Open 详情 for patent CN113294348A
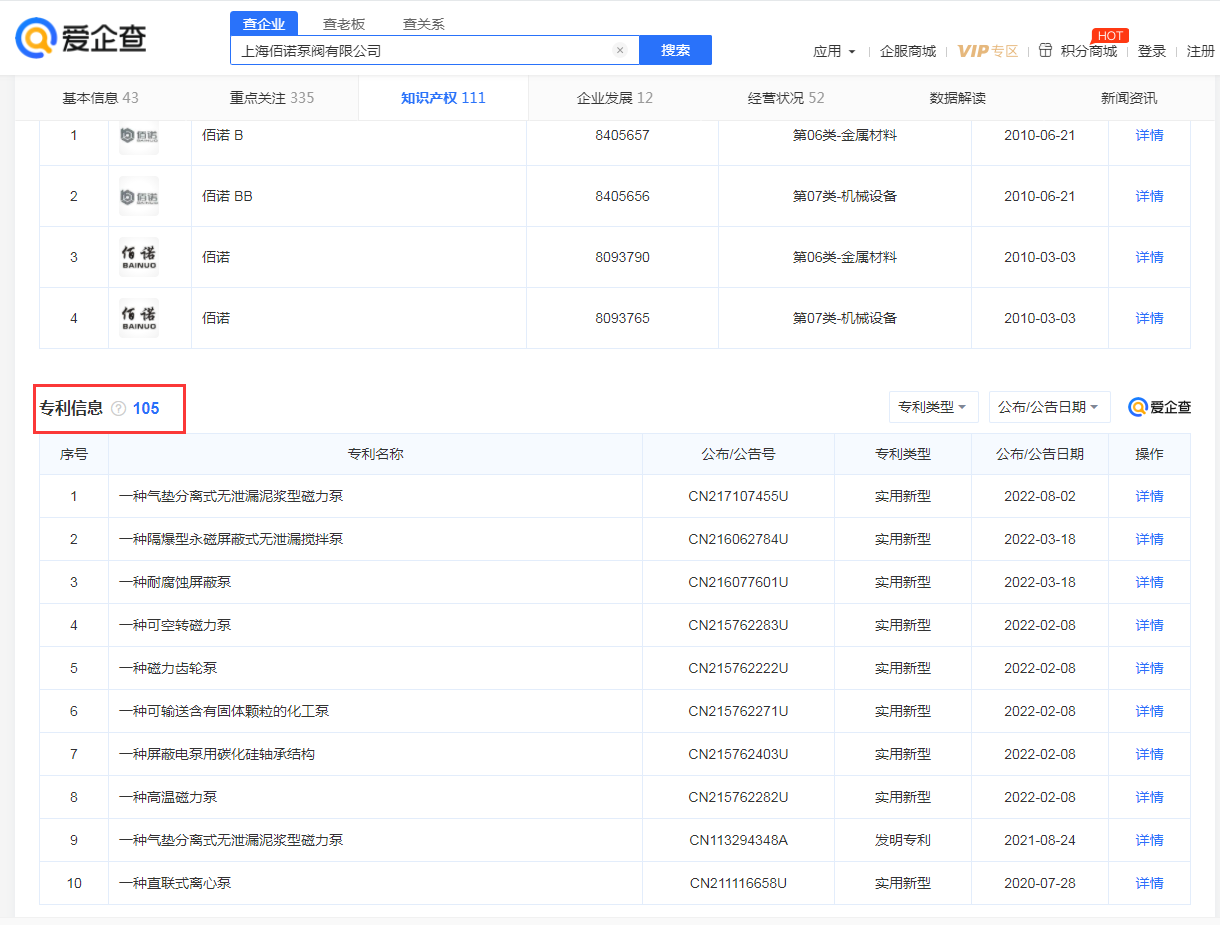The width and height of the screenshot is (1220, 925). tap(1150, 840)
